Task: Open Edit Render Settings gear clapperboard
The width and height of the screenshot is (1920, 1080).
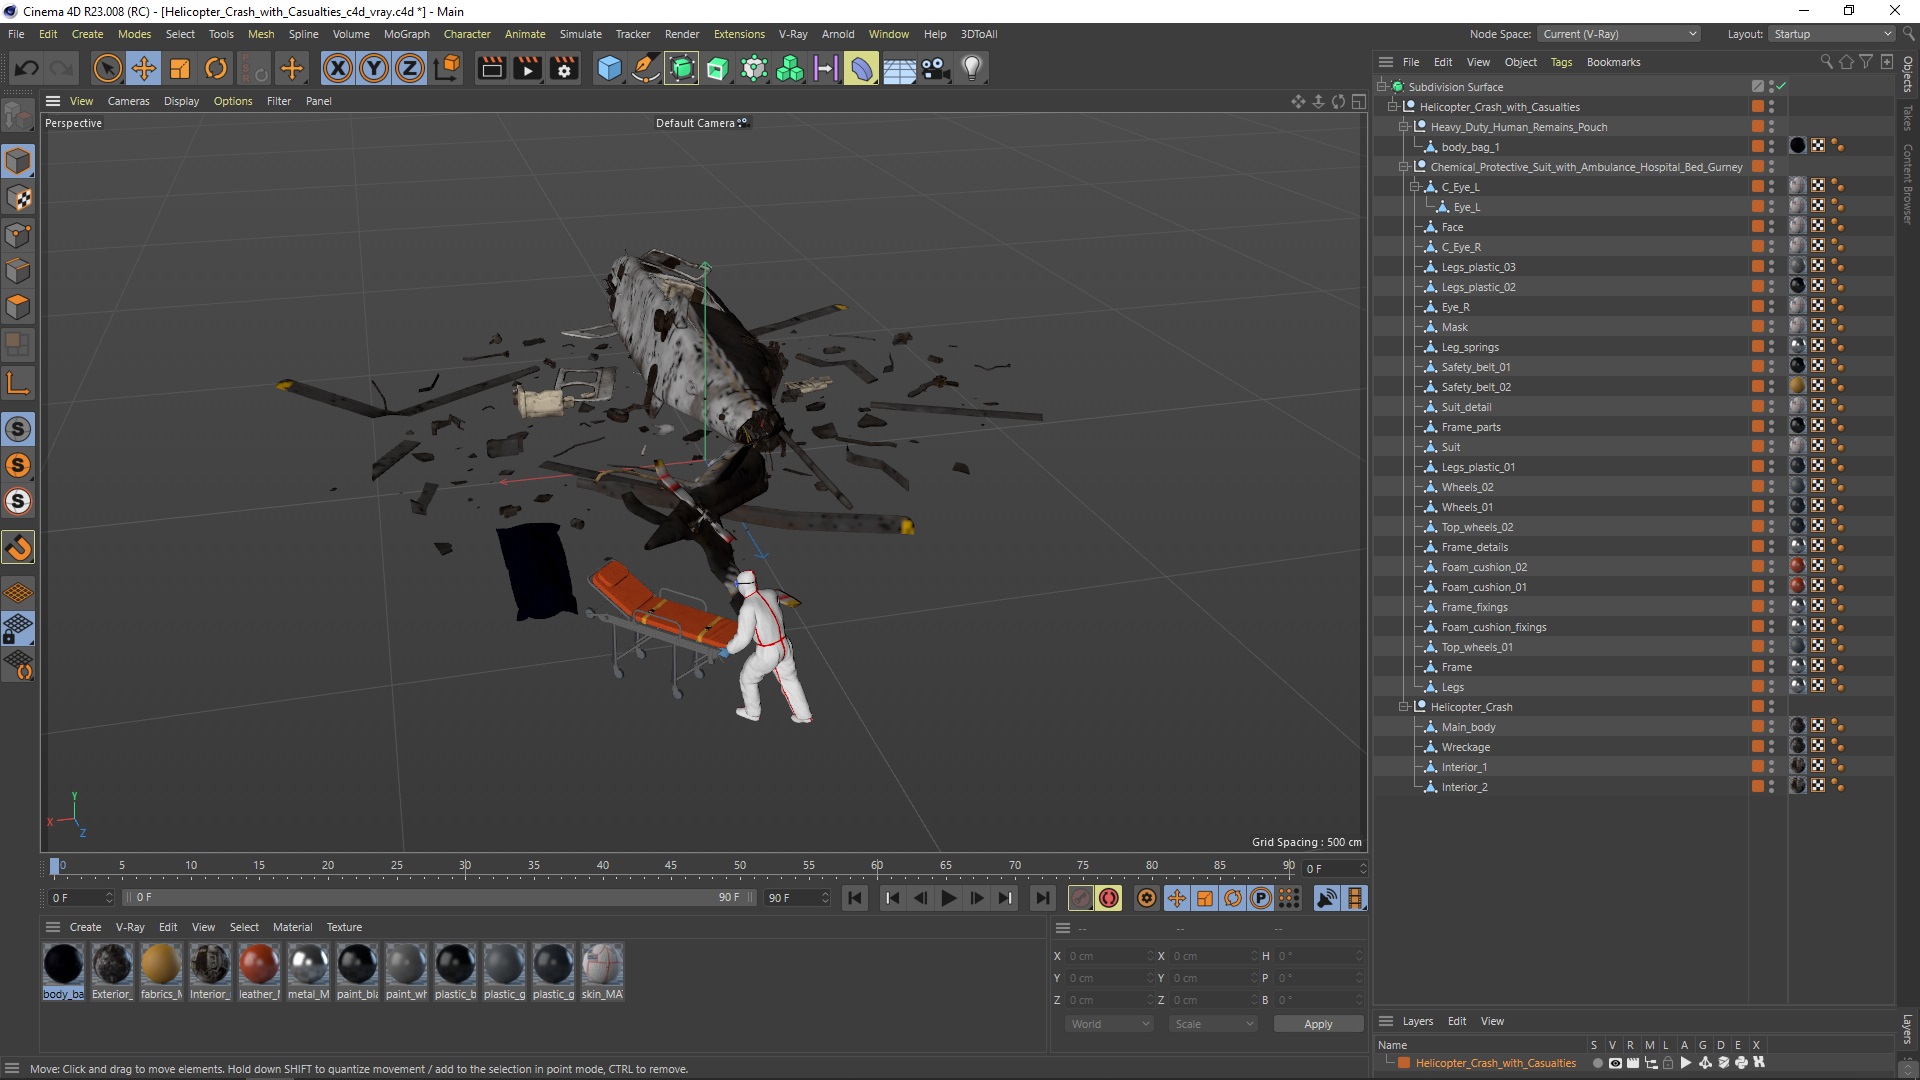Action: point(565,68)
